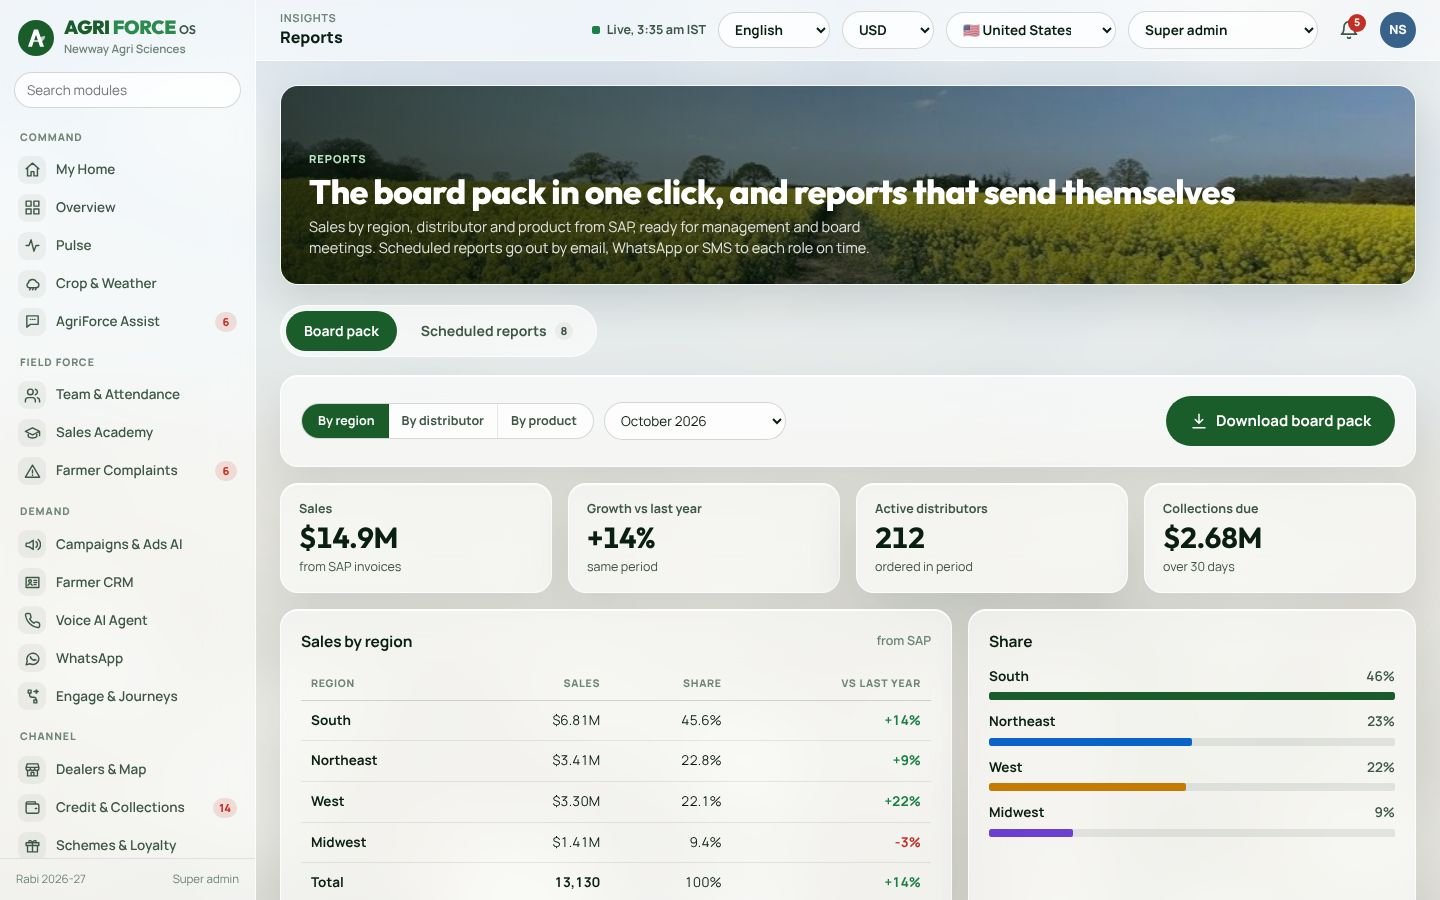Click the NS user avatar
This screenshot has width=1440, height=900.
pyautogui.click(x=1398, y=30)
